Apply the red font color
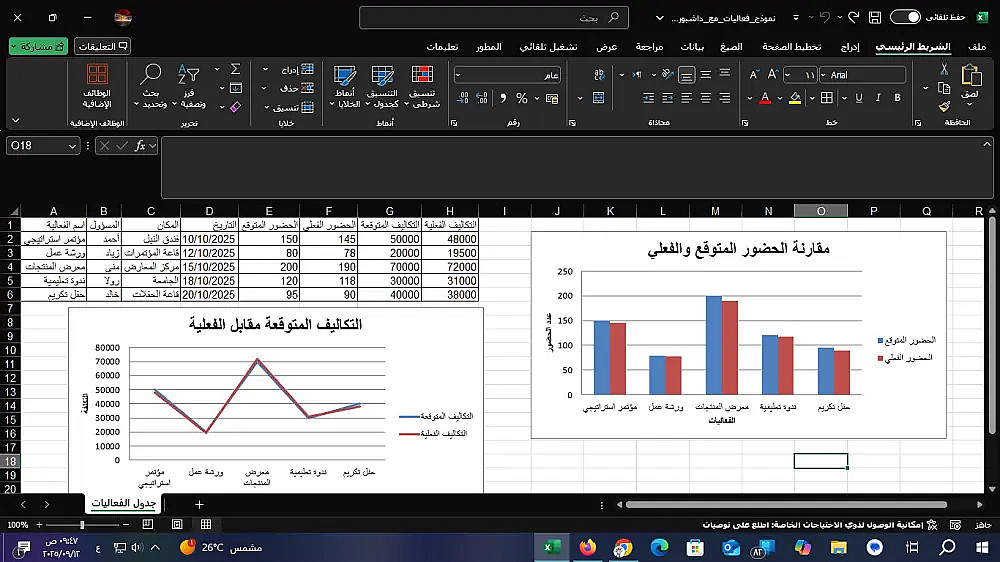The width and height of the screenshot is (1000, 562). (x=765, y=98)
